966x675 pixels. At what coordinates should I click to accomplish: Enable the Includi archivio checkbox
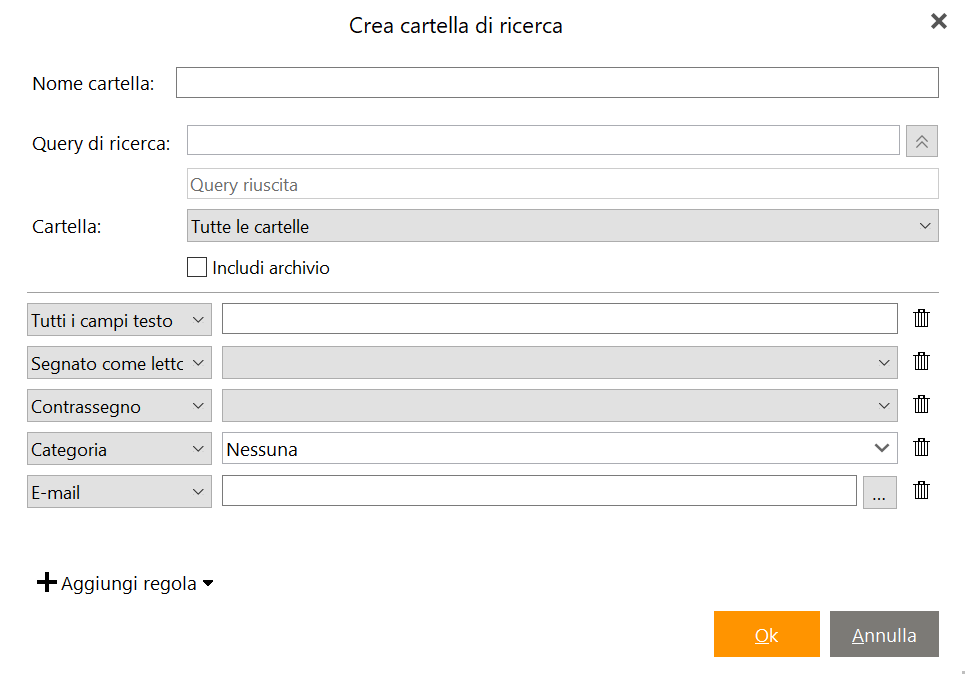(197, 267)
